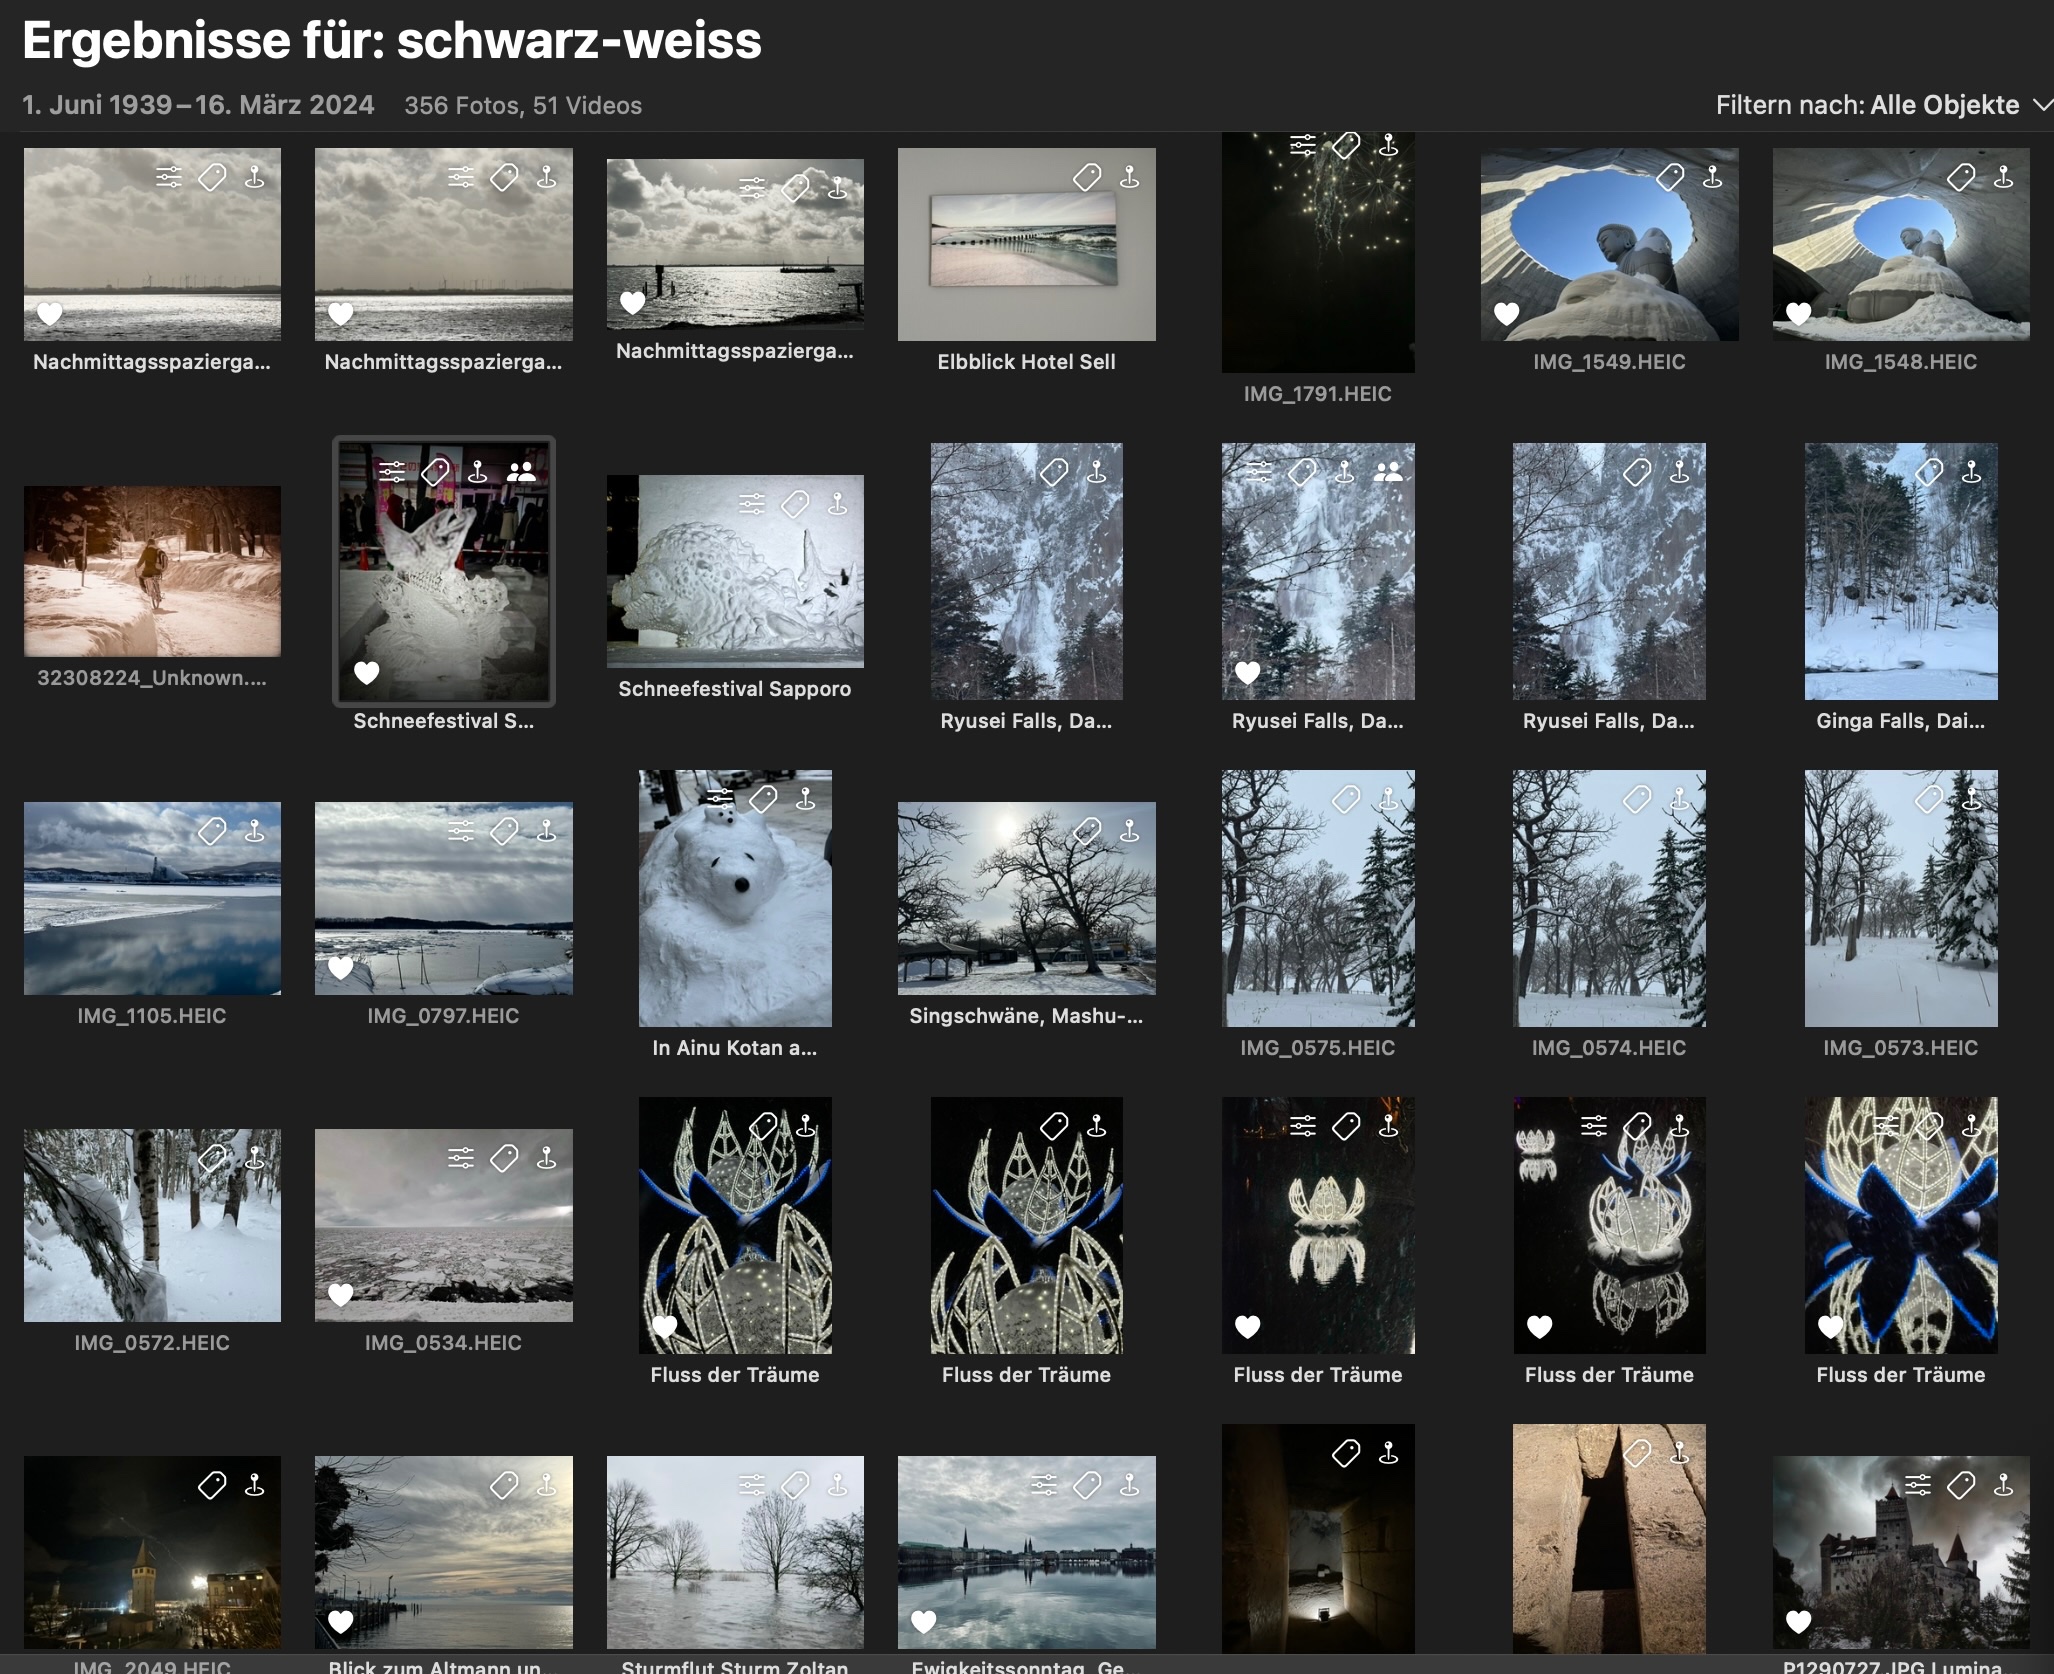Click location pin icon on IMG_1549.HEIC
The width and height of the screenshot is (2054, 1674).
[1713, 178]
